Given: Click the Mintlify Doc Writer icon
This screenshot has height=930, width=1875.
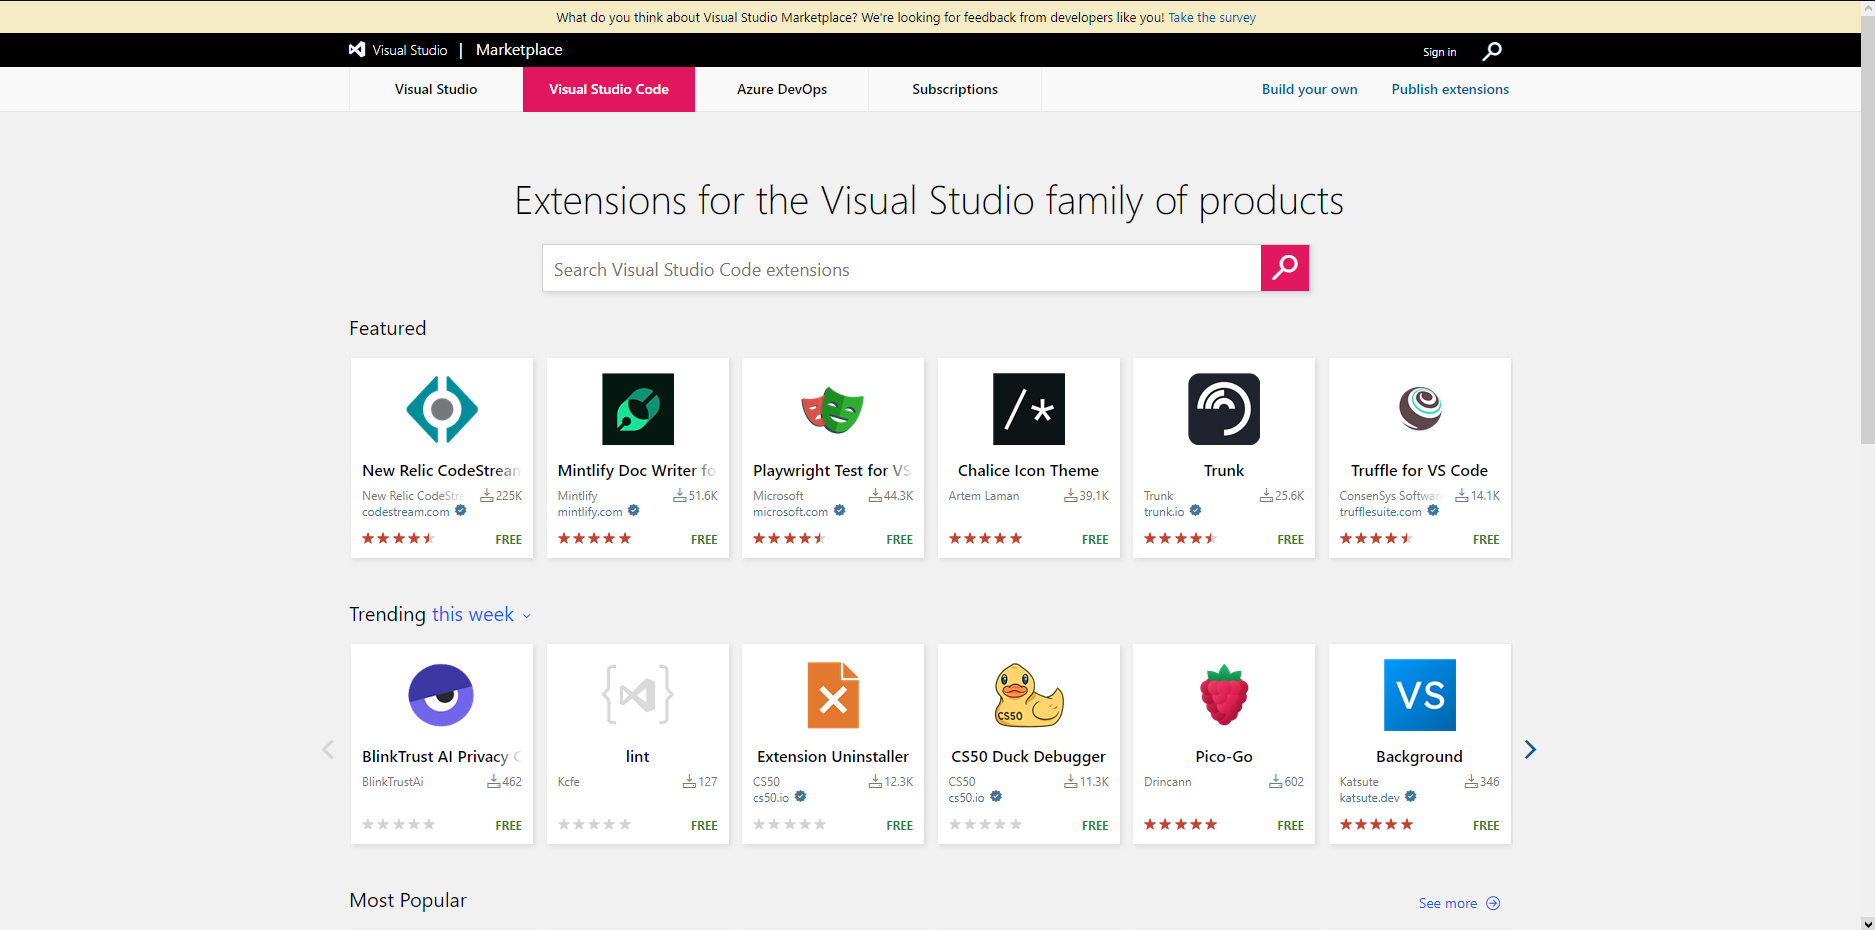Looking at the screenshot, I should pyautogui.click(x=637, y=409).
